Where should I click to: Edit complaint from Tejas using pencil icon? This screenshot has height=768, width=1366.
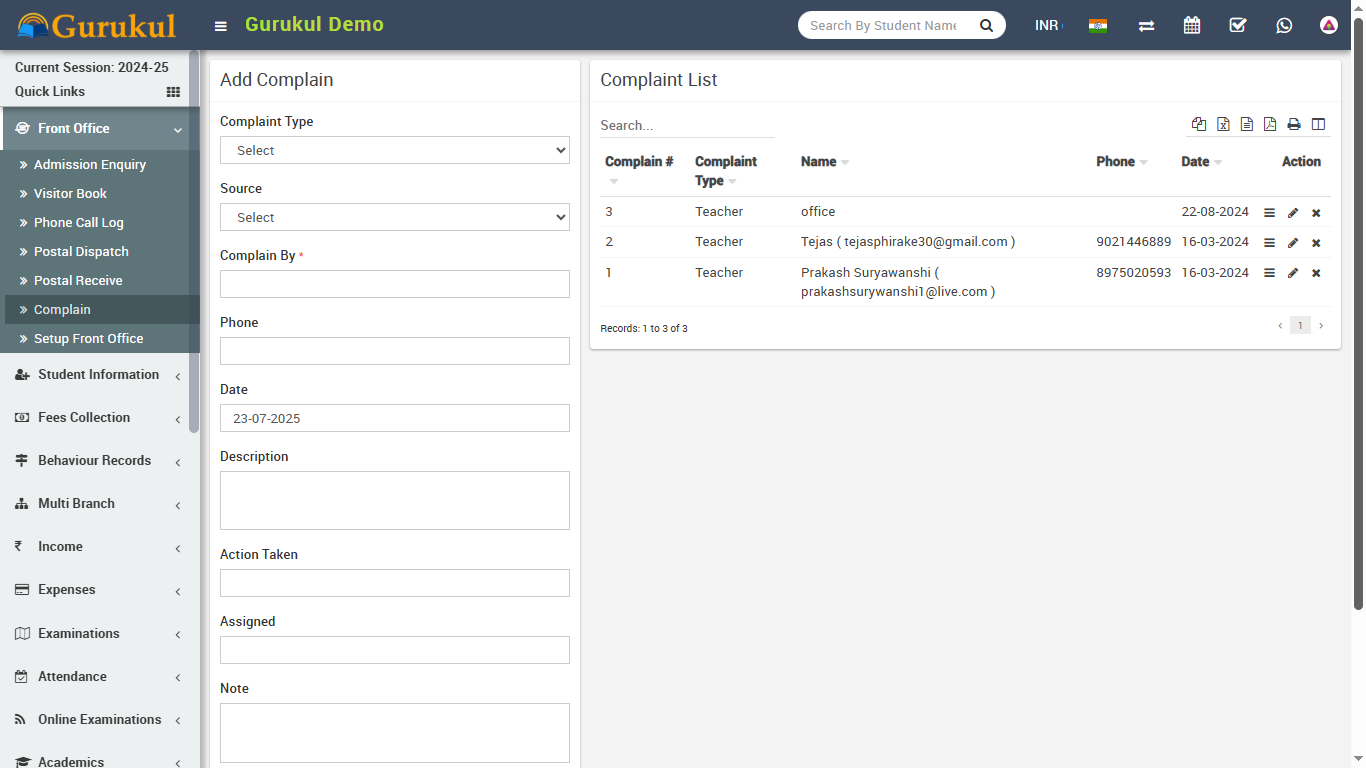pyautogui.click(x=1293, y=243)
